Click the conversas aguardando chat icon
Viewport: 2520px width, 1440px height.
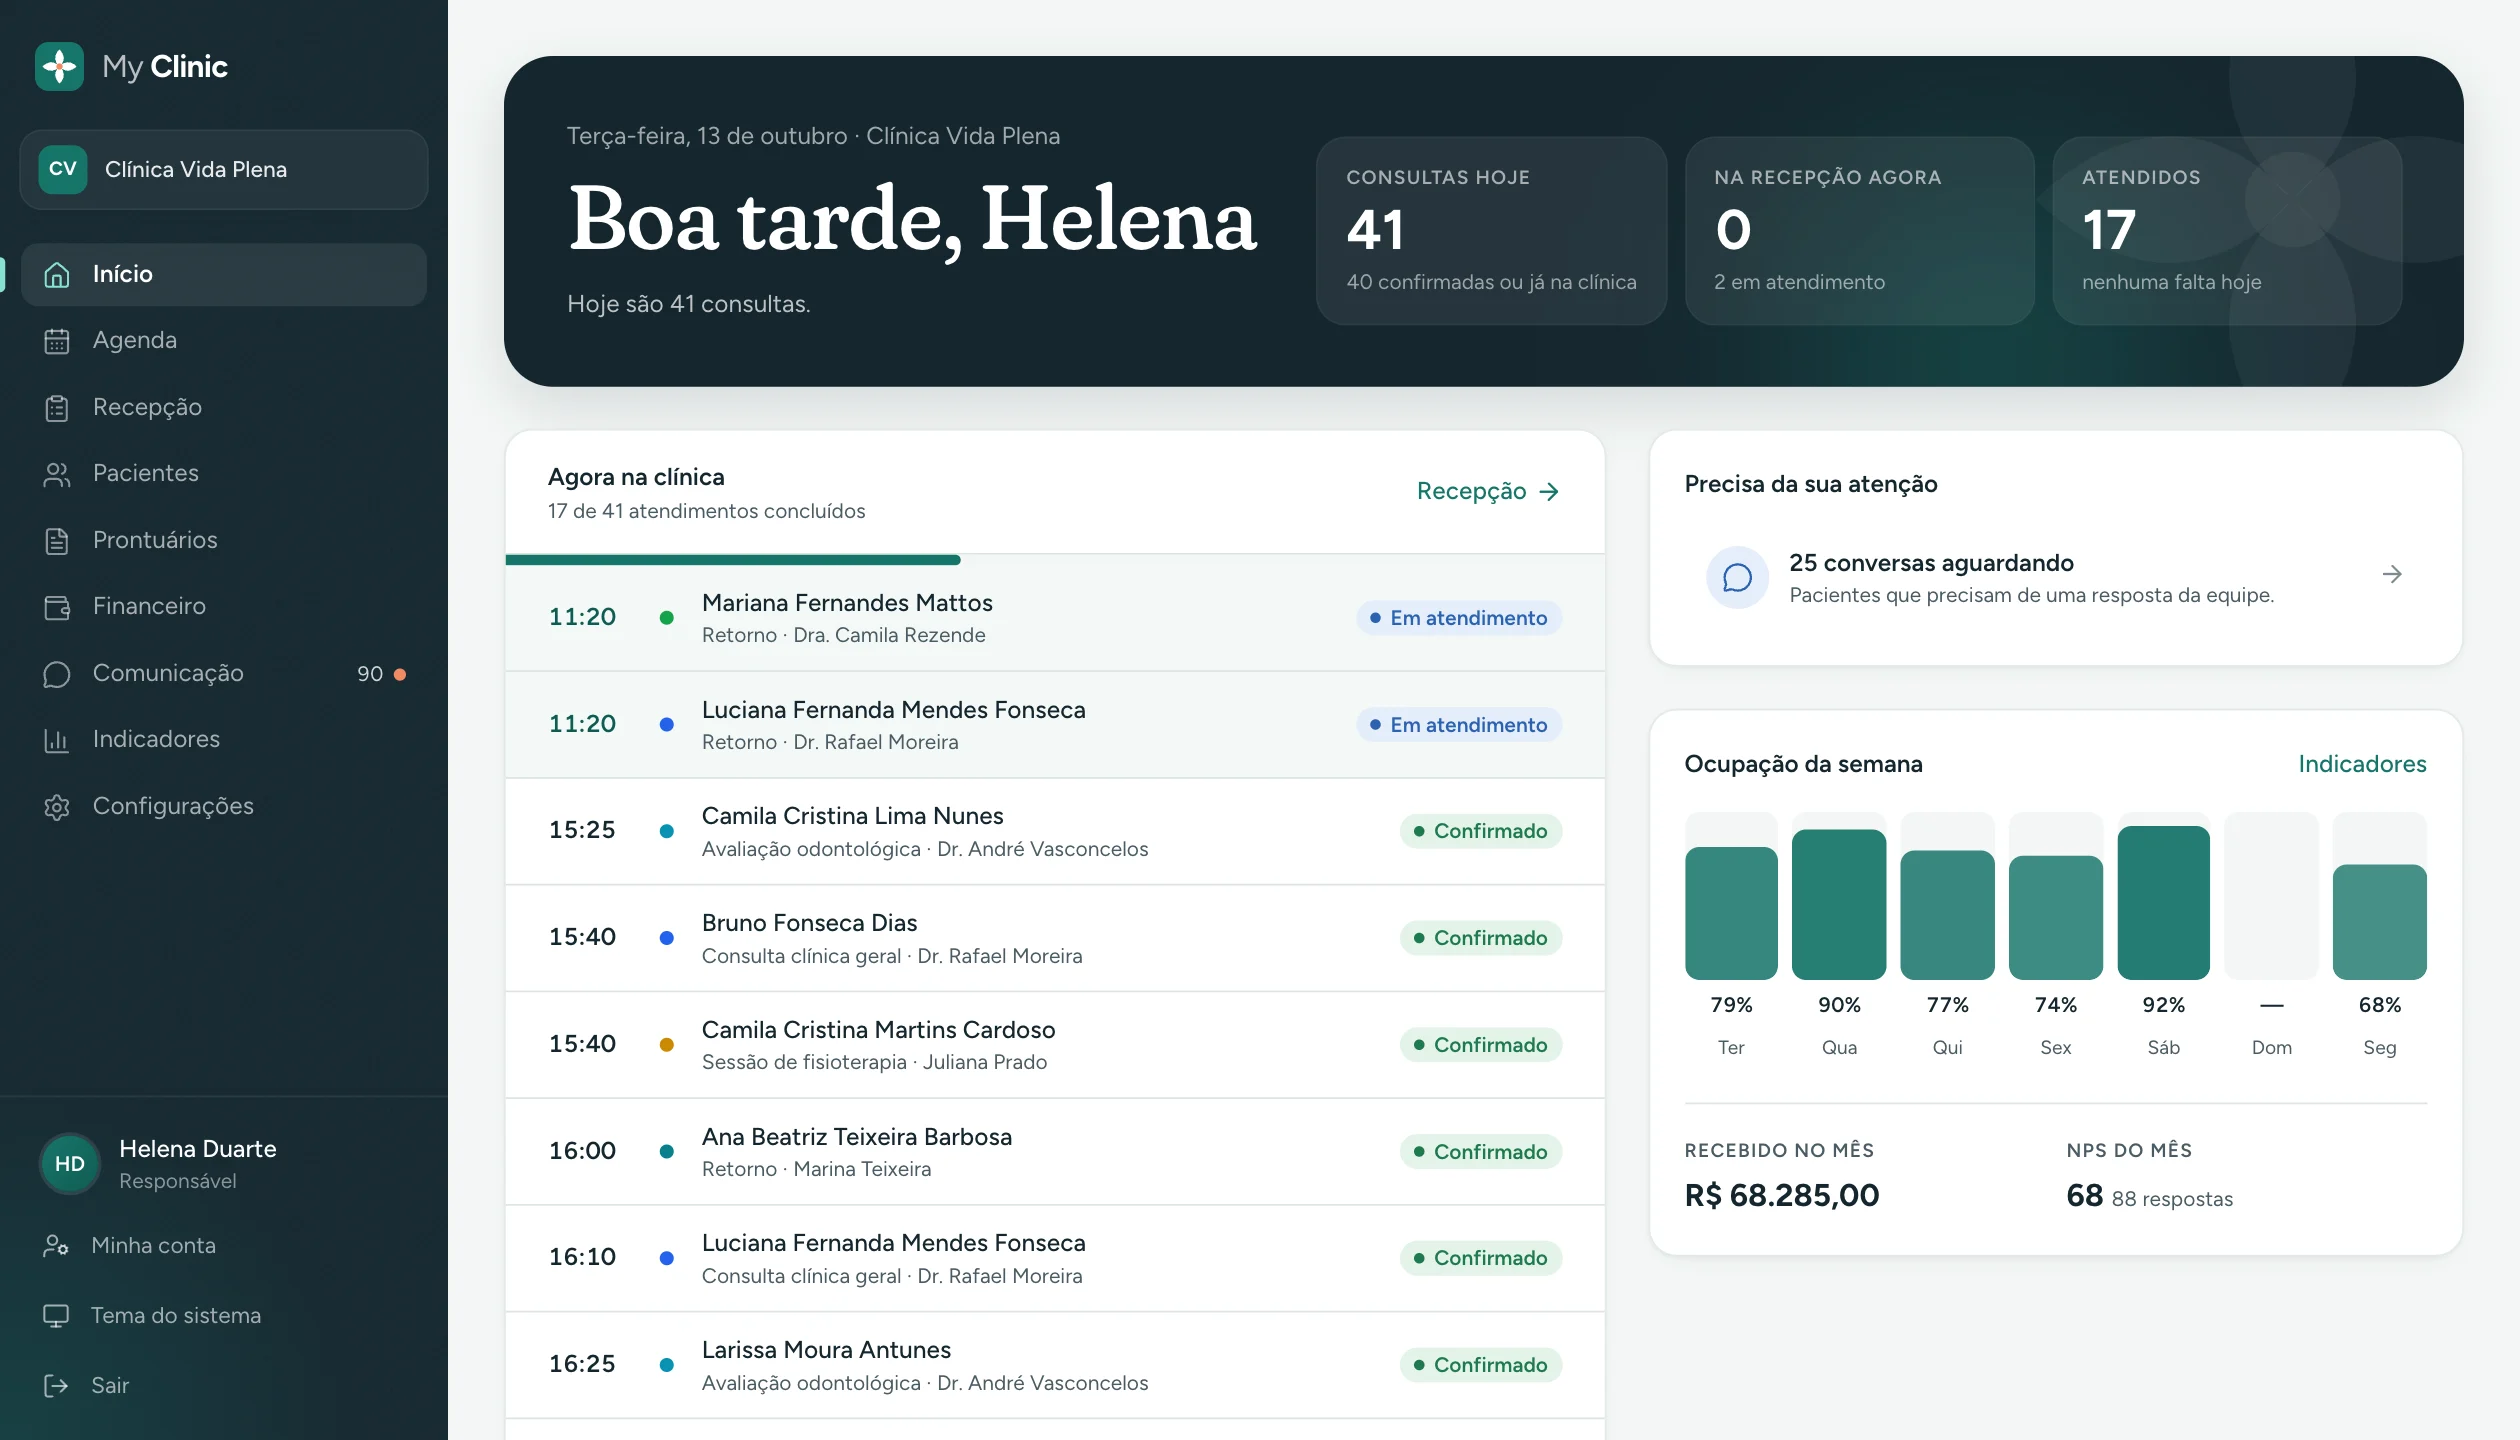pos(1737,577)
